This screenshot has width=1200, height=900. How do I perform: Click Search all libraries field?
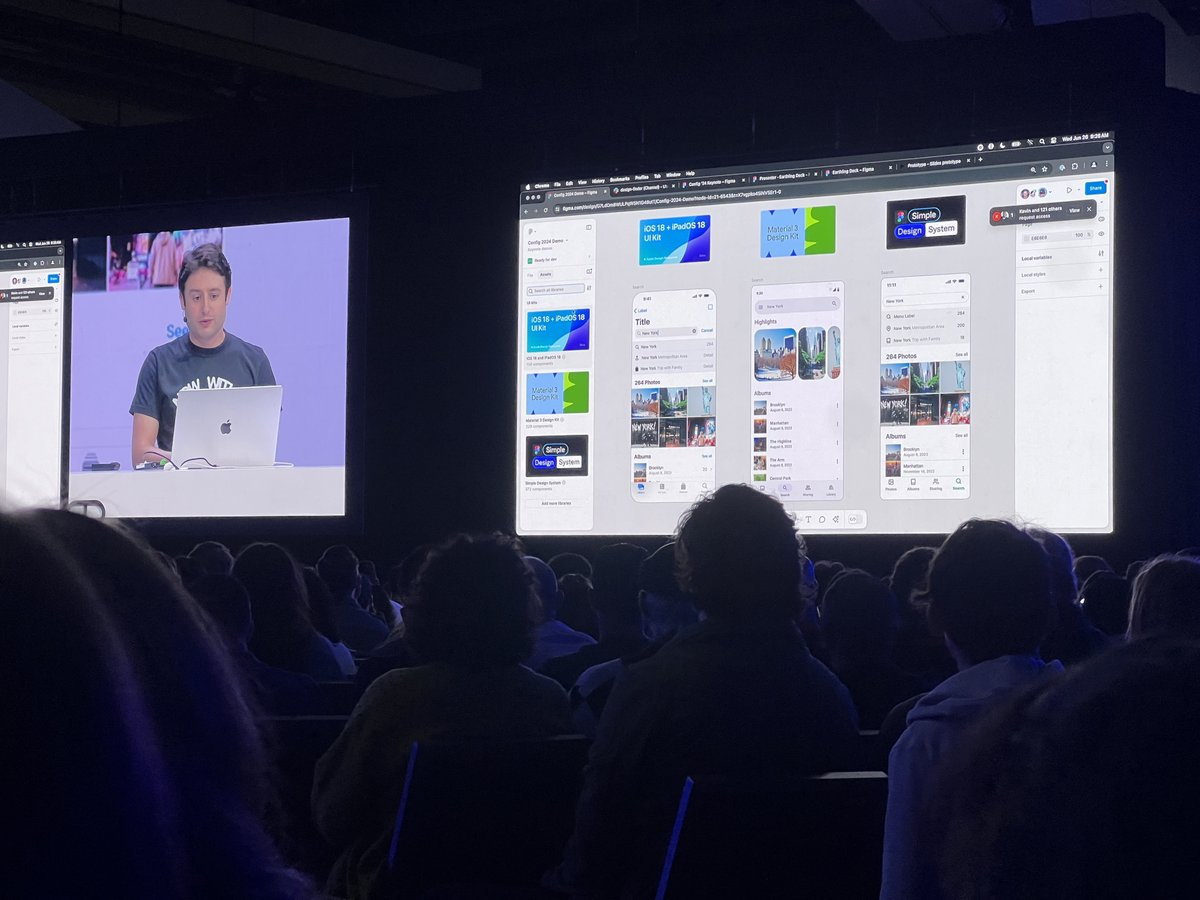point(556,289)
